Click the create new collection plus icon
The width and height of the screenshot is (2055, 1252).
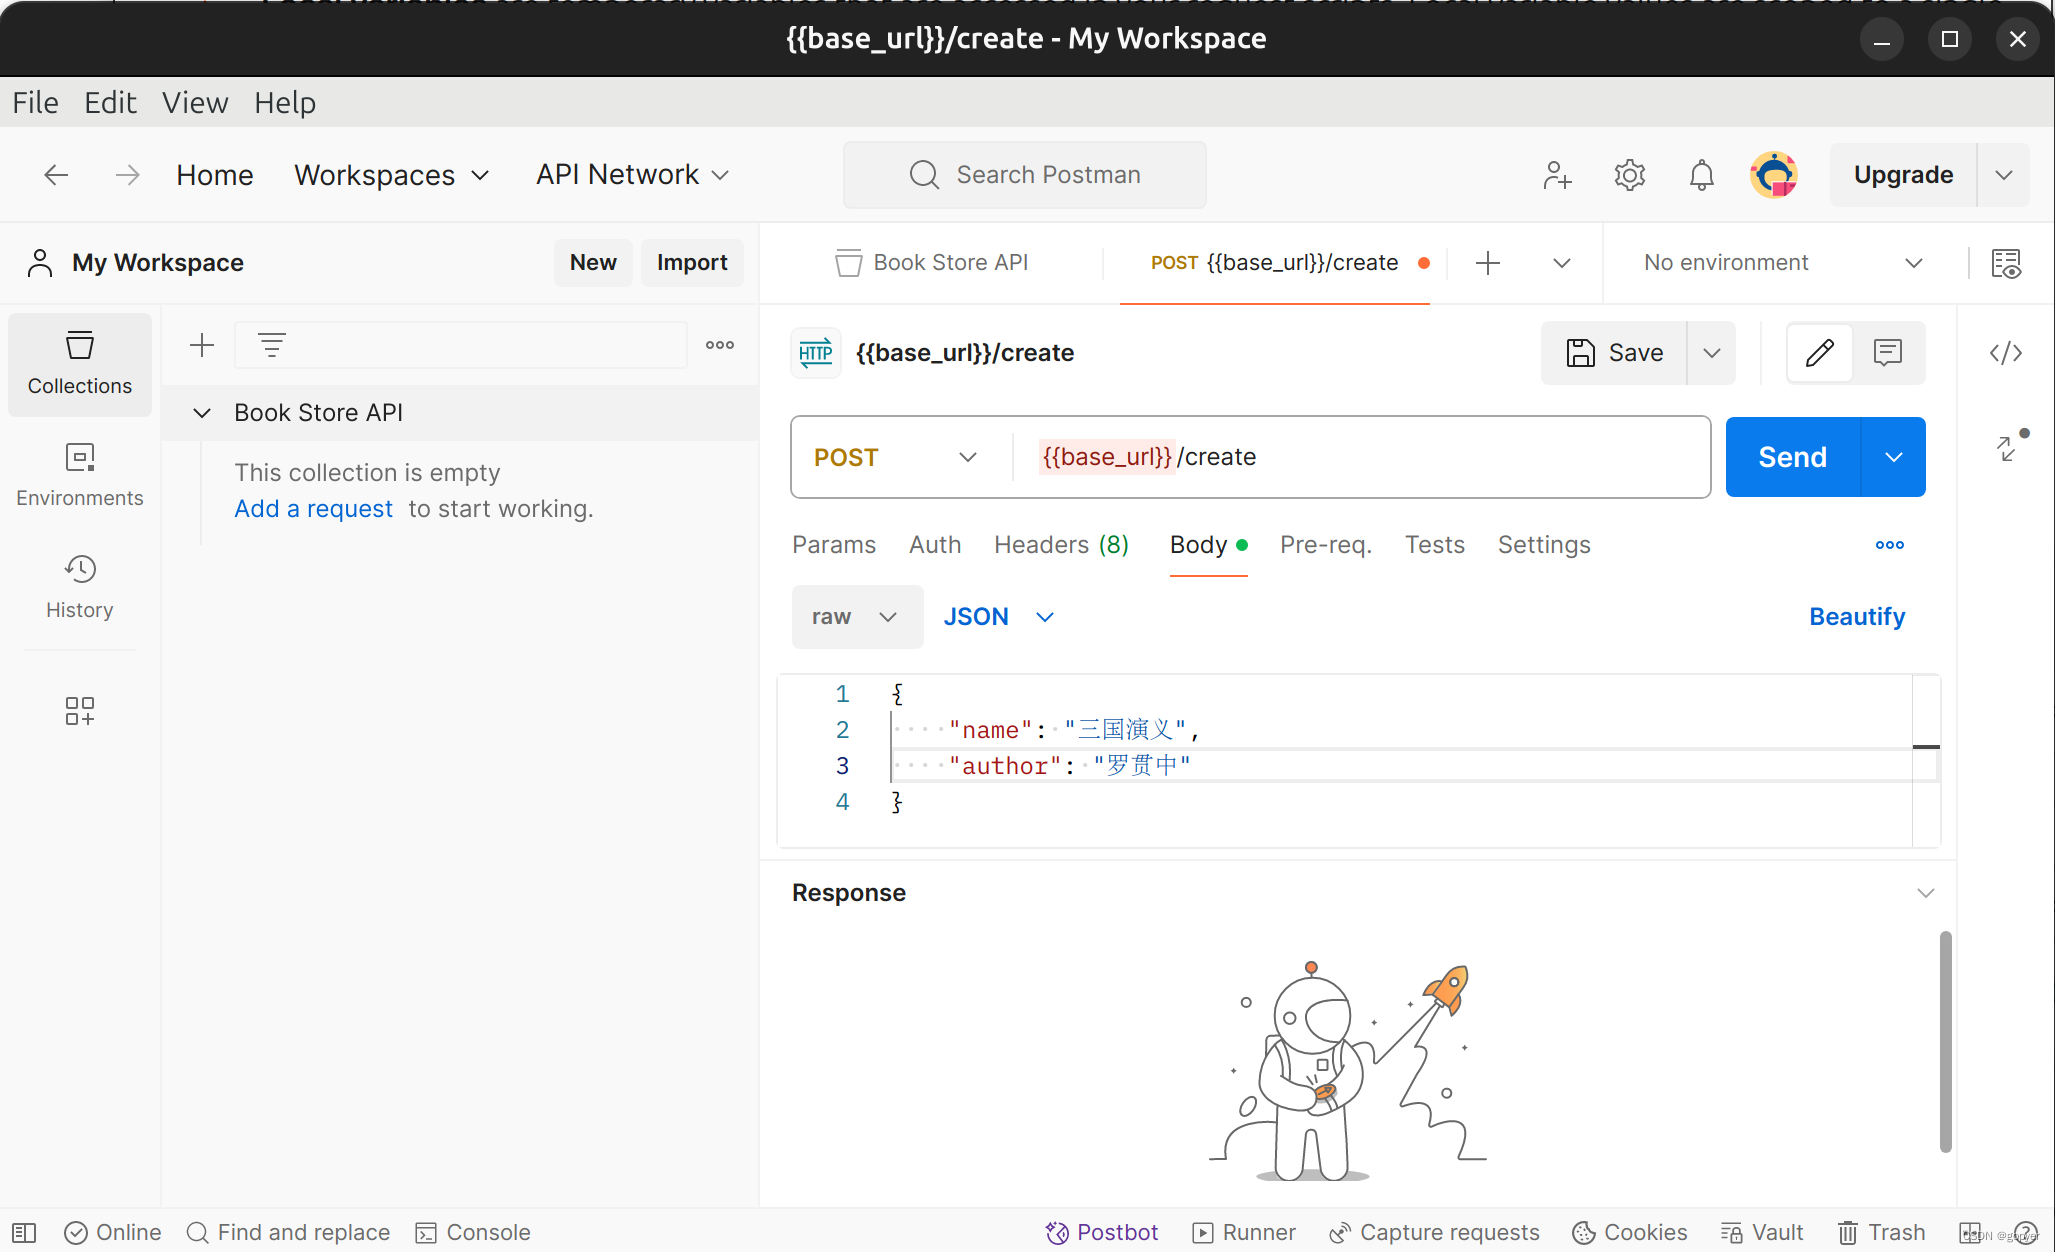[x=202, y=345]
